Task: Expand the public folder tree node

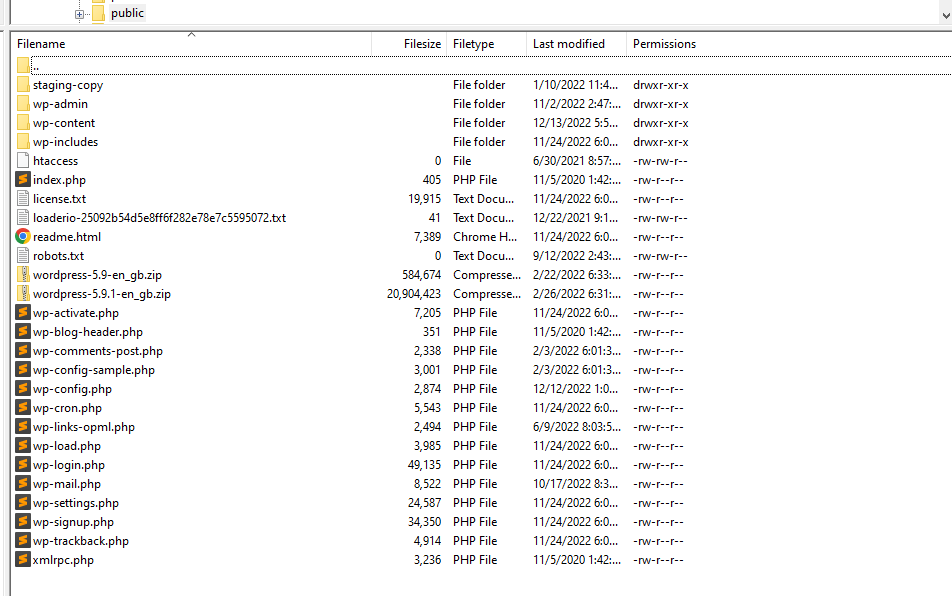Action: tap(79, 15)
